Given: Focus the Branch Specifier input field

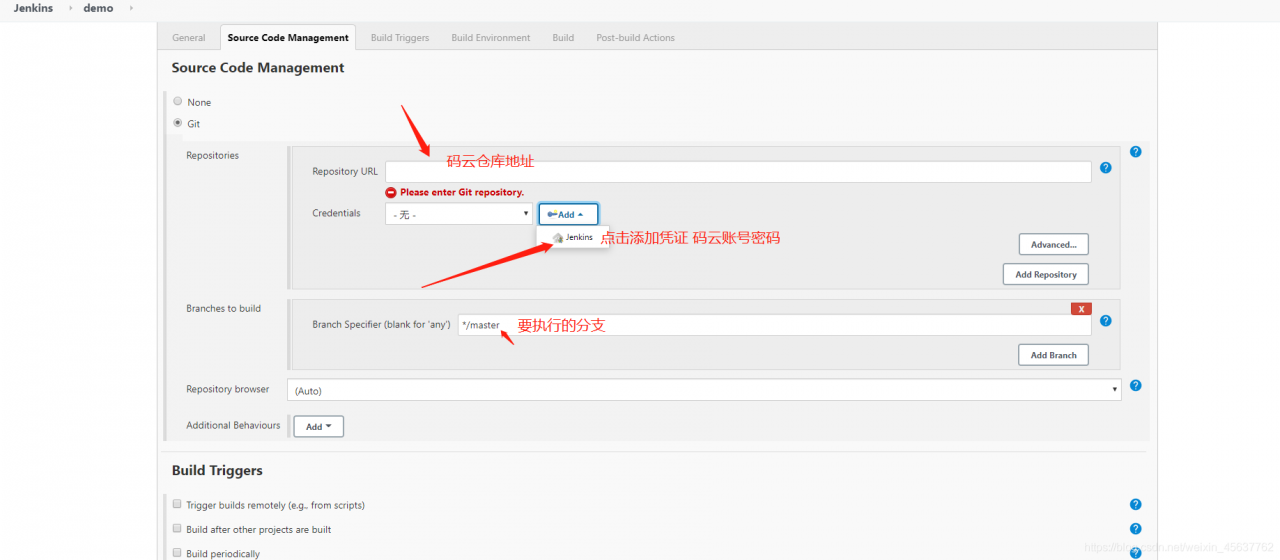Looking at the screenshot, I should 774,325.
